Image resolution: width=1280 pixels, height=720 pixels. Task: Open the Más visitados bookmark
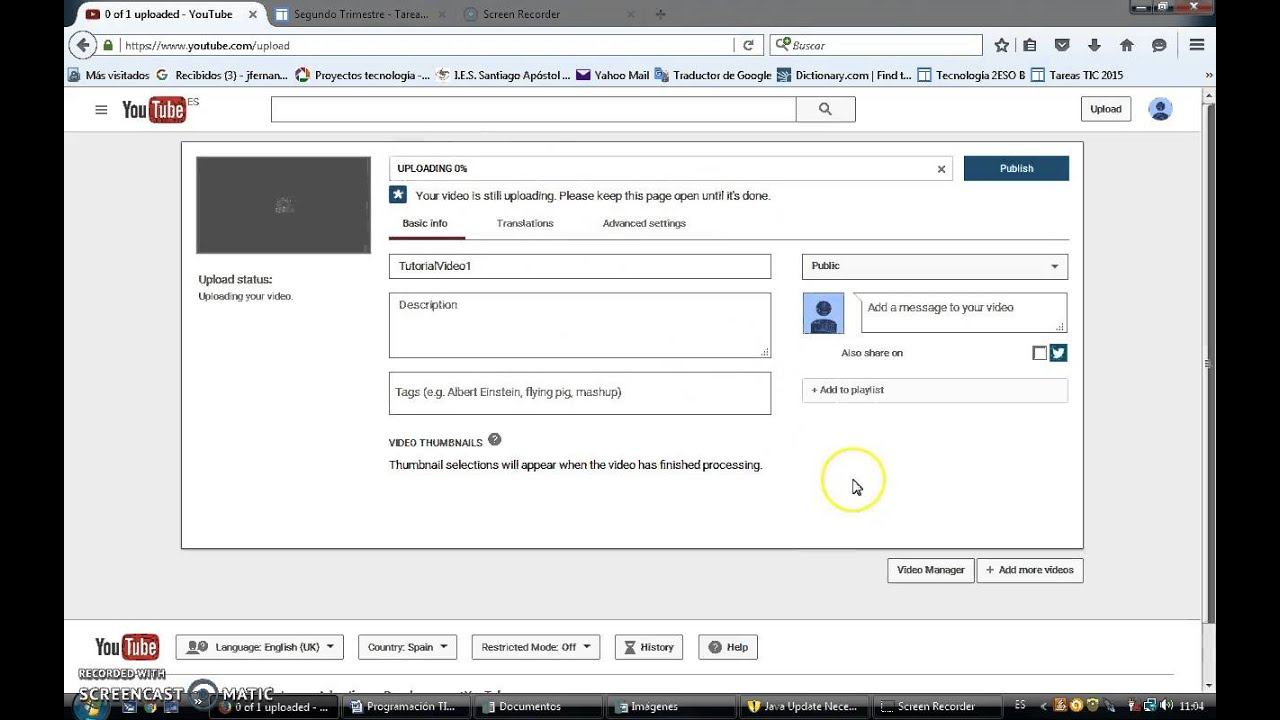point(108,75)
